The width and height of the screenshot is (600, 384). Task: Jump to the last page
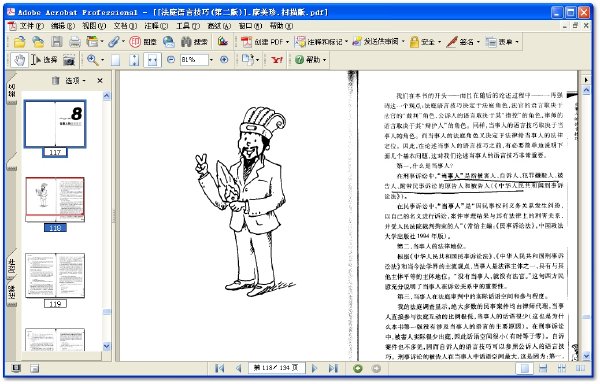[333, 368]
